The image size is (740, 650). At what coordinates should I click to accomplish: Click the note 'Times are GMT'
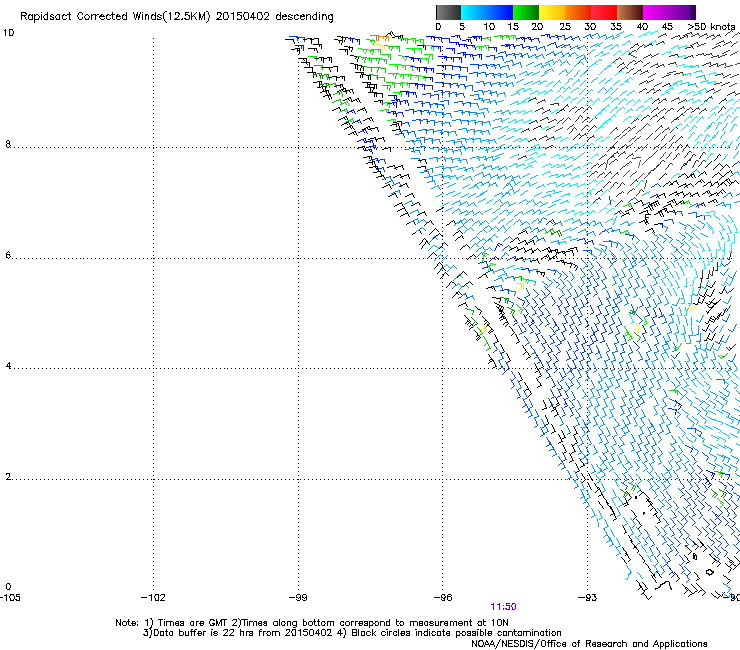(193, 623)
